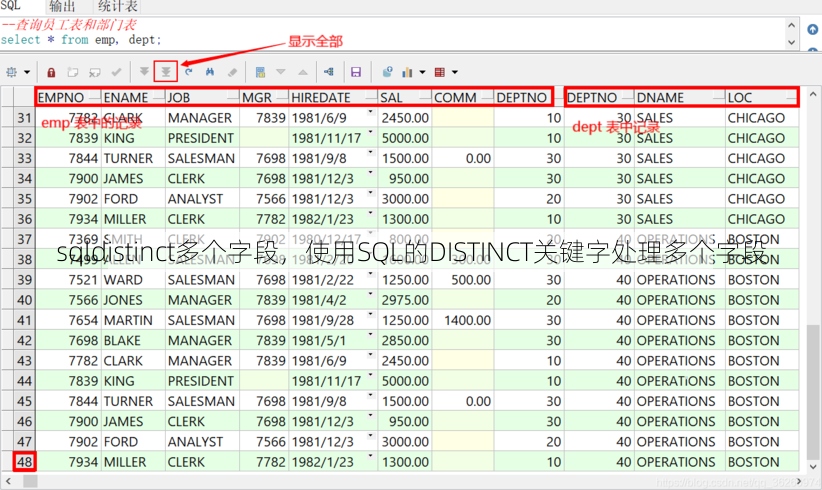Click the result grid vertical scroll down arrow
The image size is (822, 490).
(813, 466)
